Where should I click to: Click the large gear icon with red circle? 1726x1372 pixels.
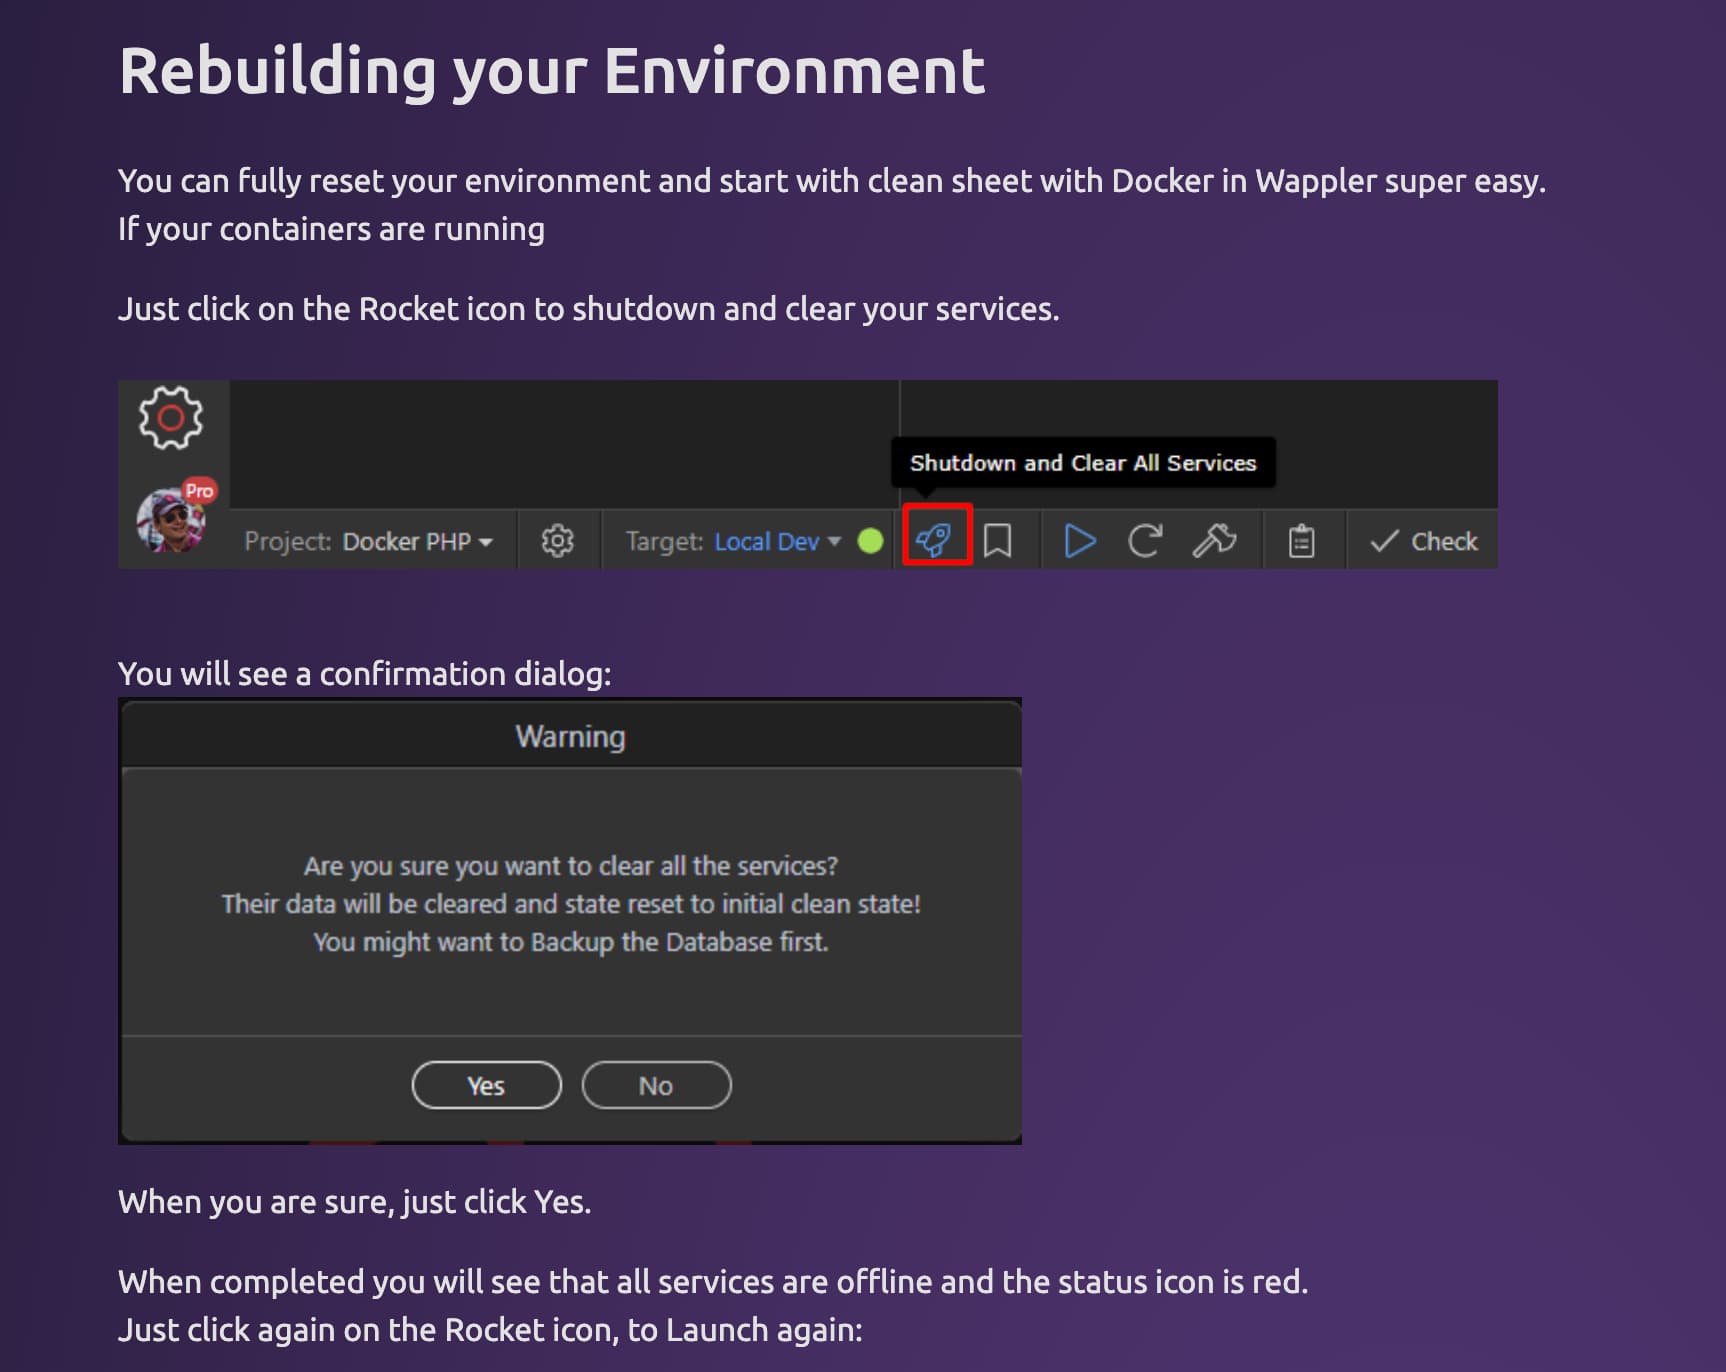click(171, 417)
